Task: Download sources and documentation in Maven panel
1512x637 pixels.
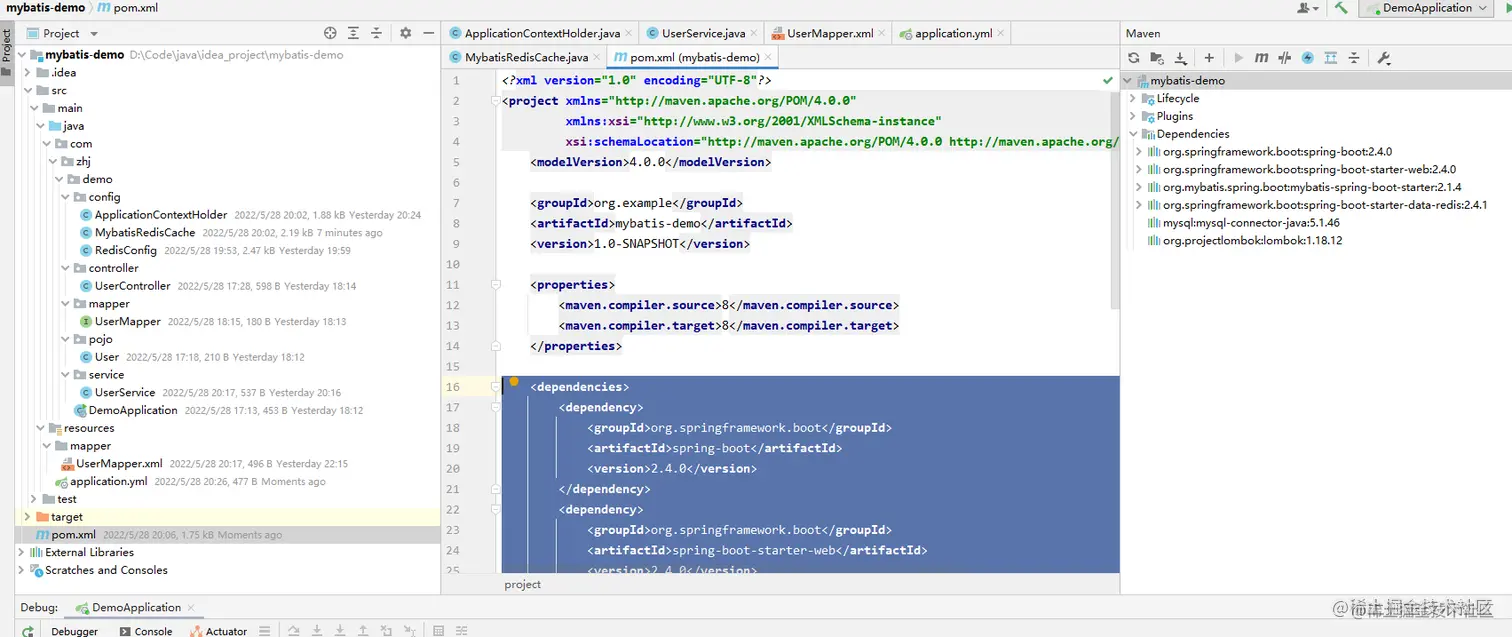Action: pyautogui.click(x=1181, y=58)
